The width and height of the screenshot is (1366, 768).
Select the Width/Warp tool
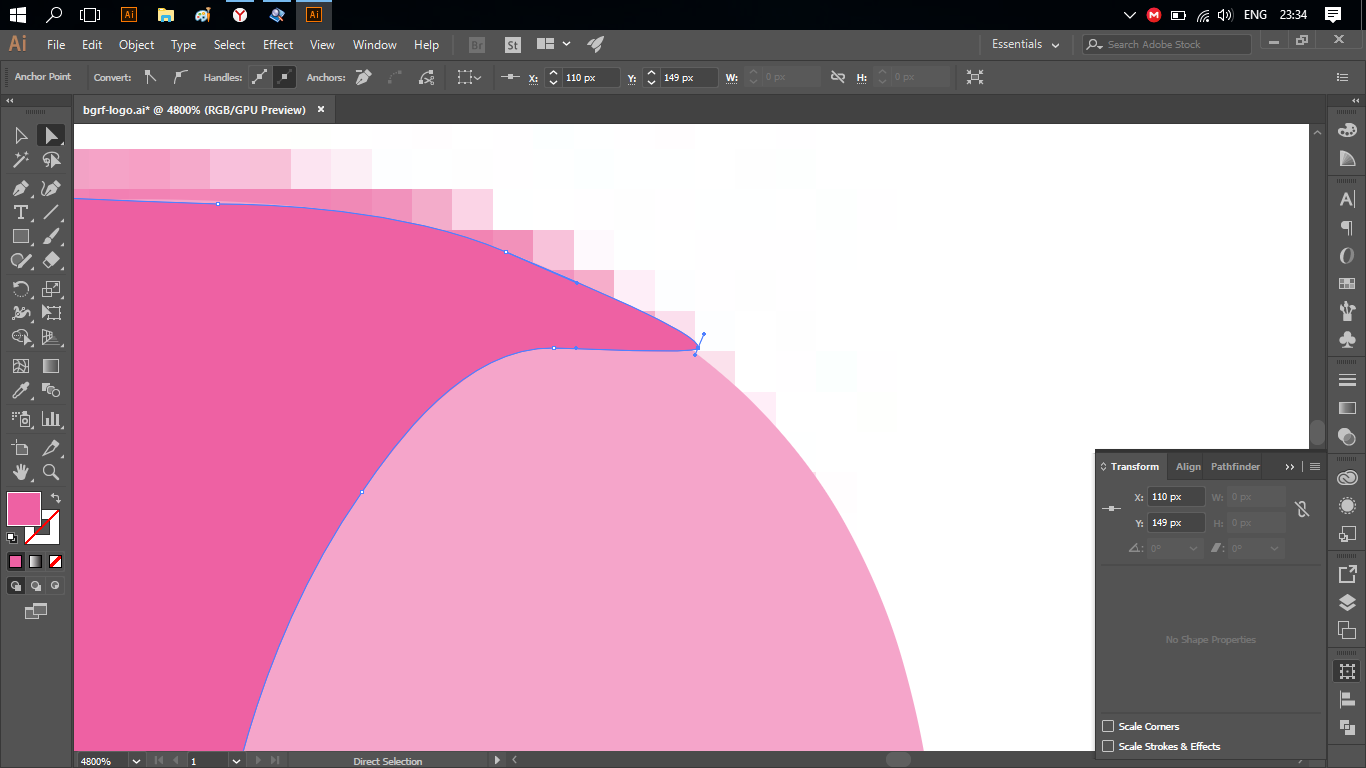pyautogui.click(x=21, y=313)
